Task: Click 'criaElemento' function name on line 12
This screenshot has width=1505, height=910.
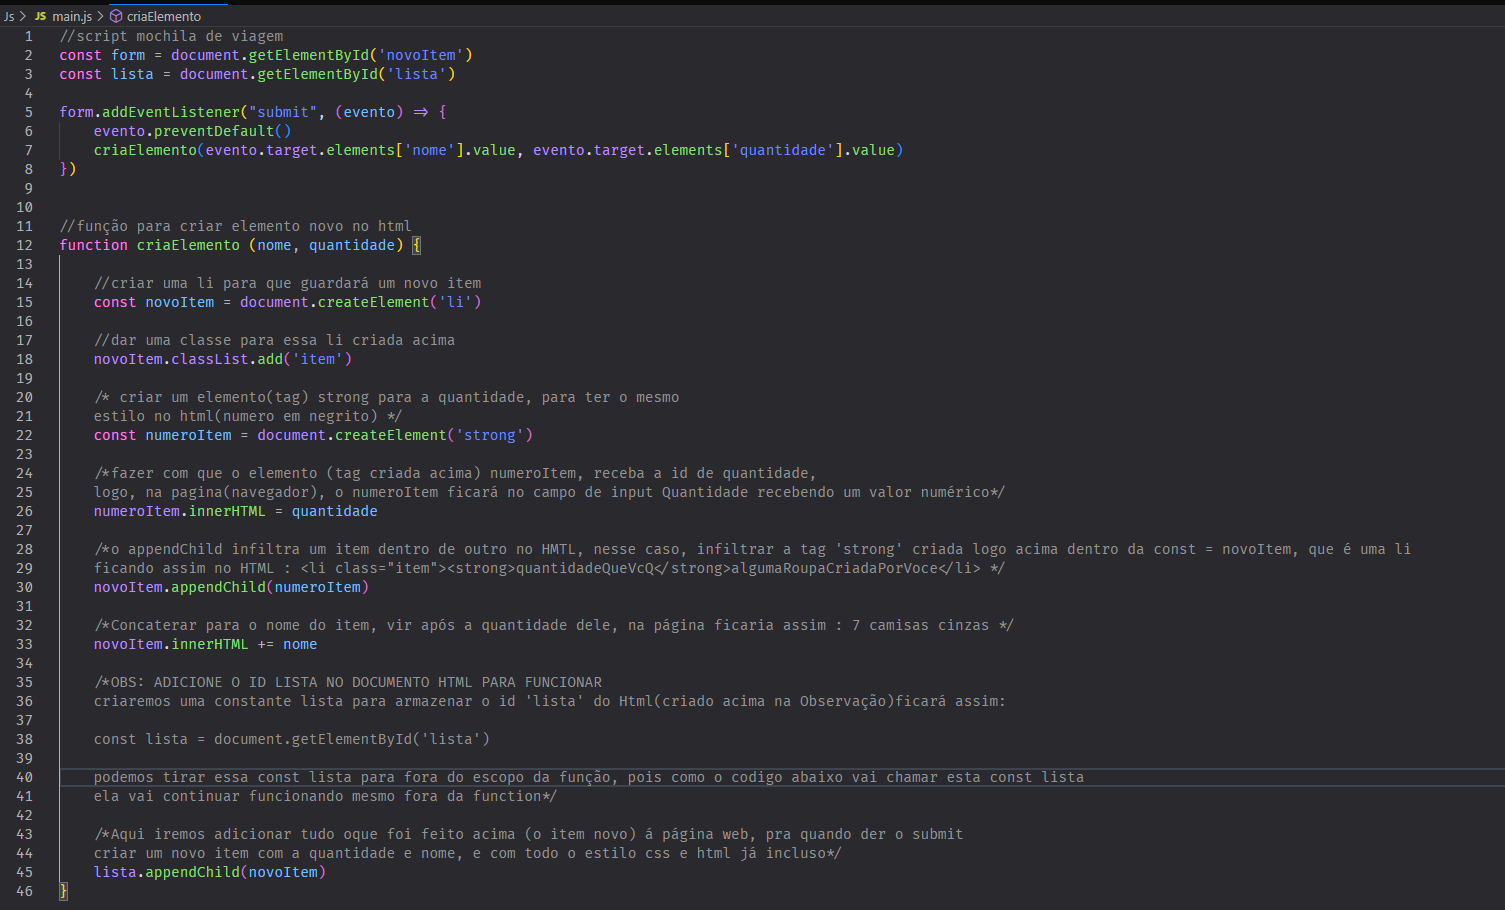Action: tap(188, 245)
